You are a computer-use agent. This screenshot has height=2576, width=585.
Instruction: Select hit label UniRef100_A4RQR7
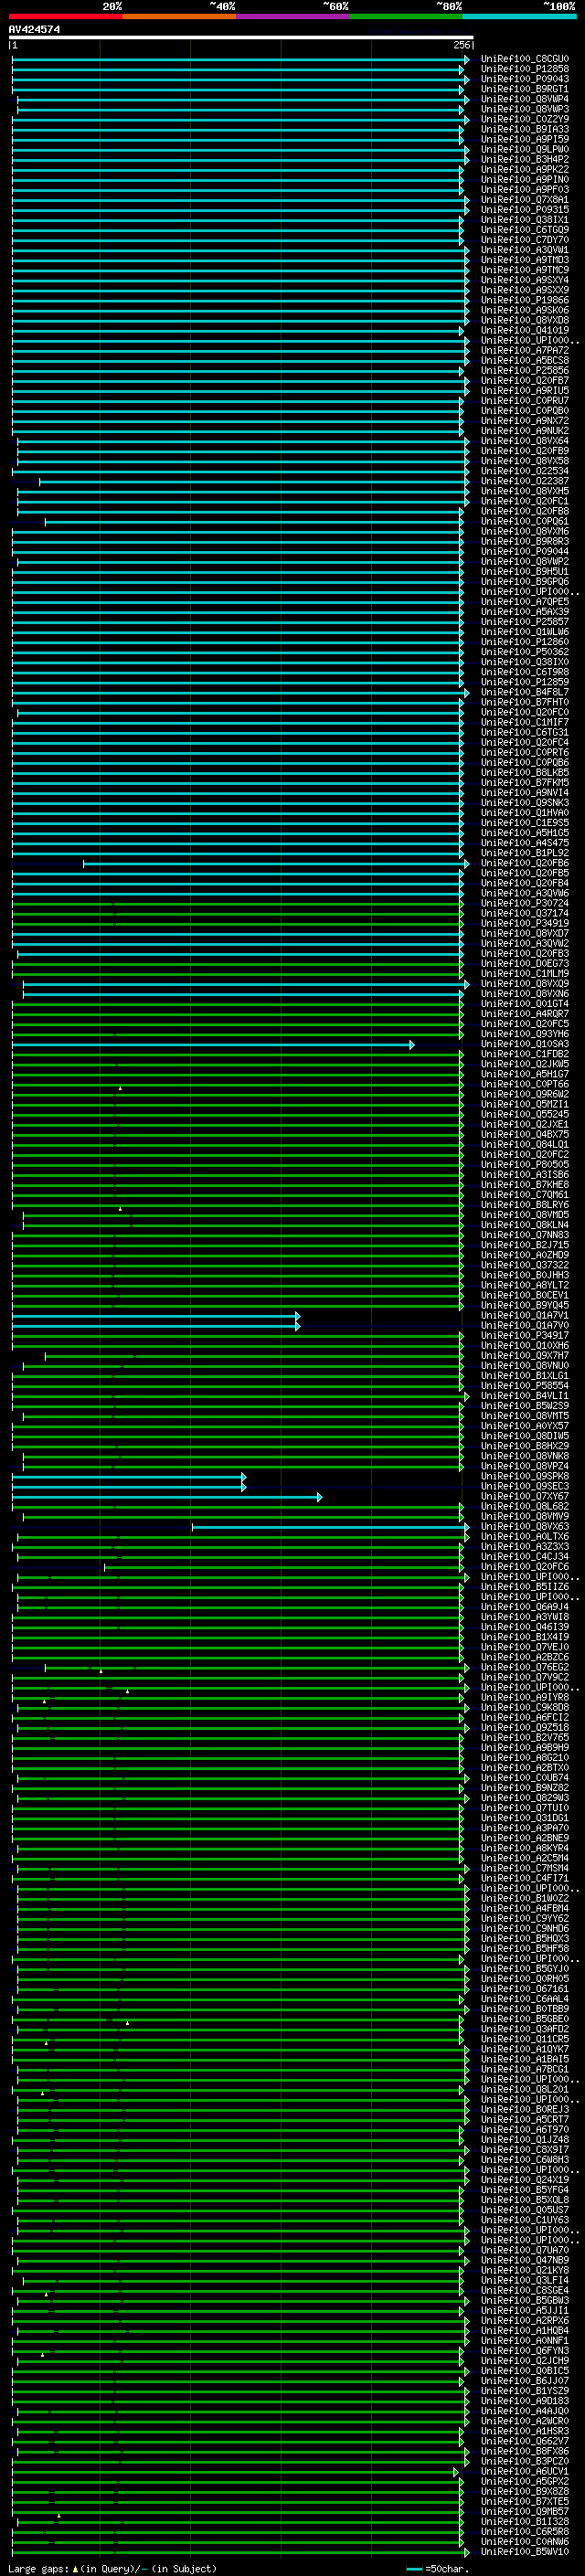click(524, 1014)
